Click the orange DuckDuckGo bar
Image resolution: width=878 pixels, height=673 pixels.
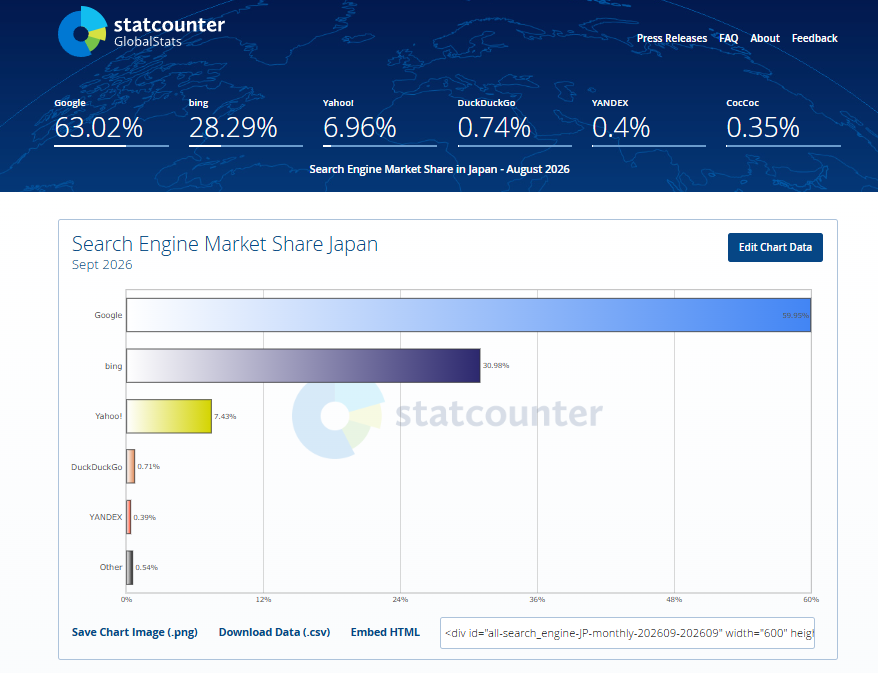tap(130, 466)
